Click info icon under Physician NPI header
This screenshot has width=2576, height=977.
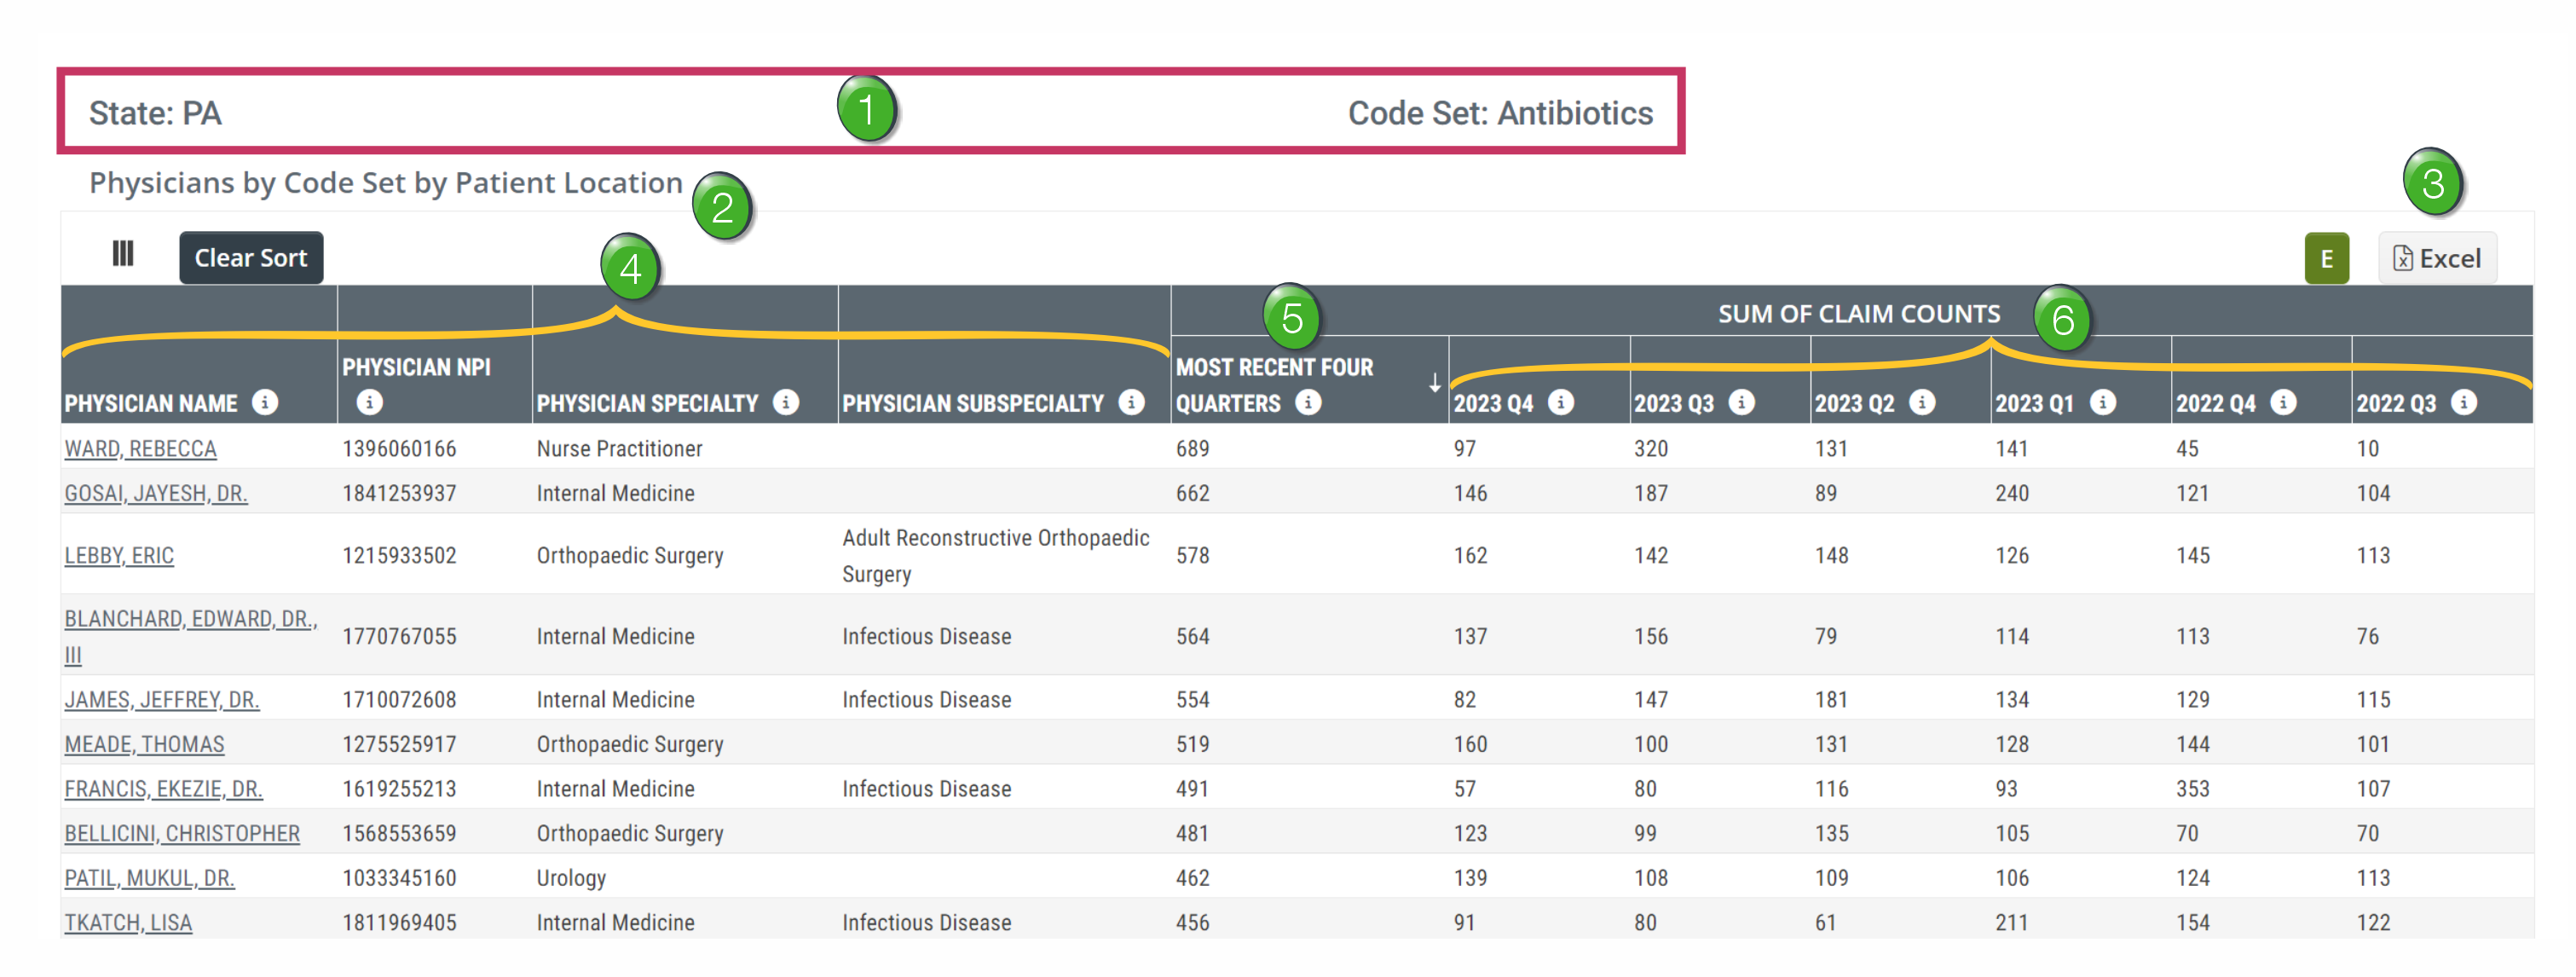tap(369, 402)
